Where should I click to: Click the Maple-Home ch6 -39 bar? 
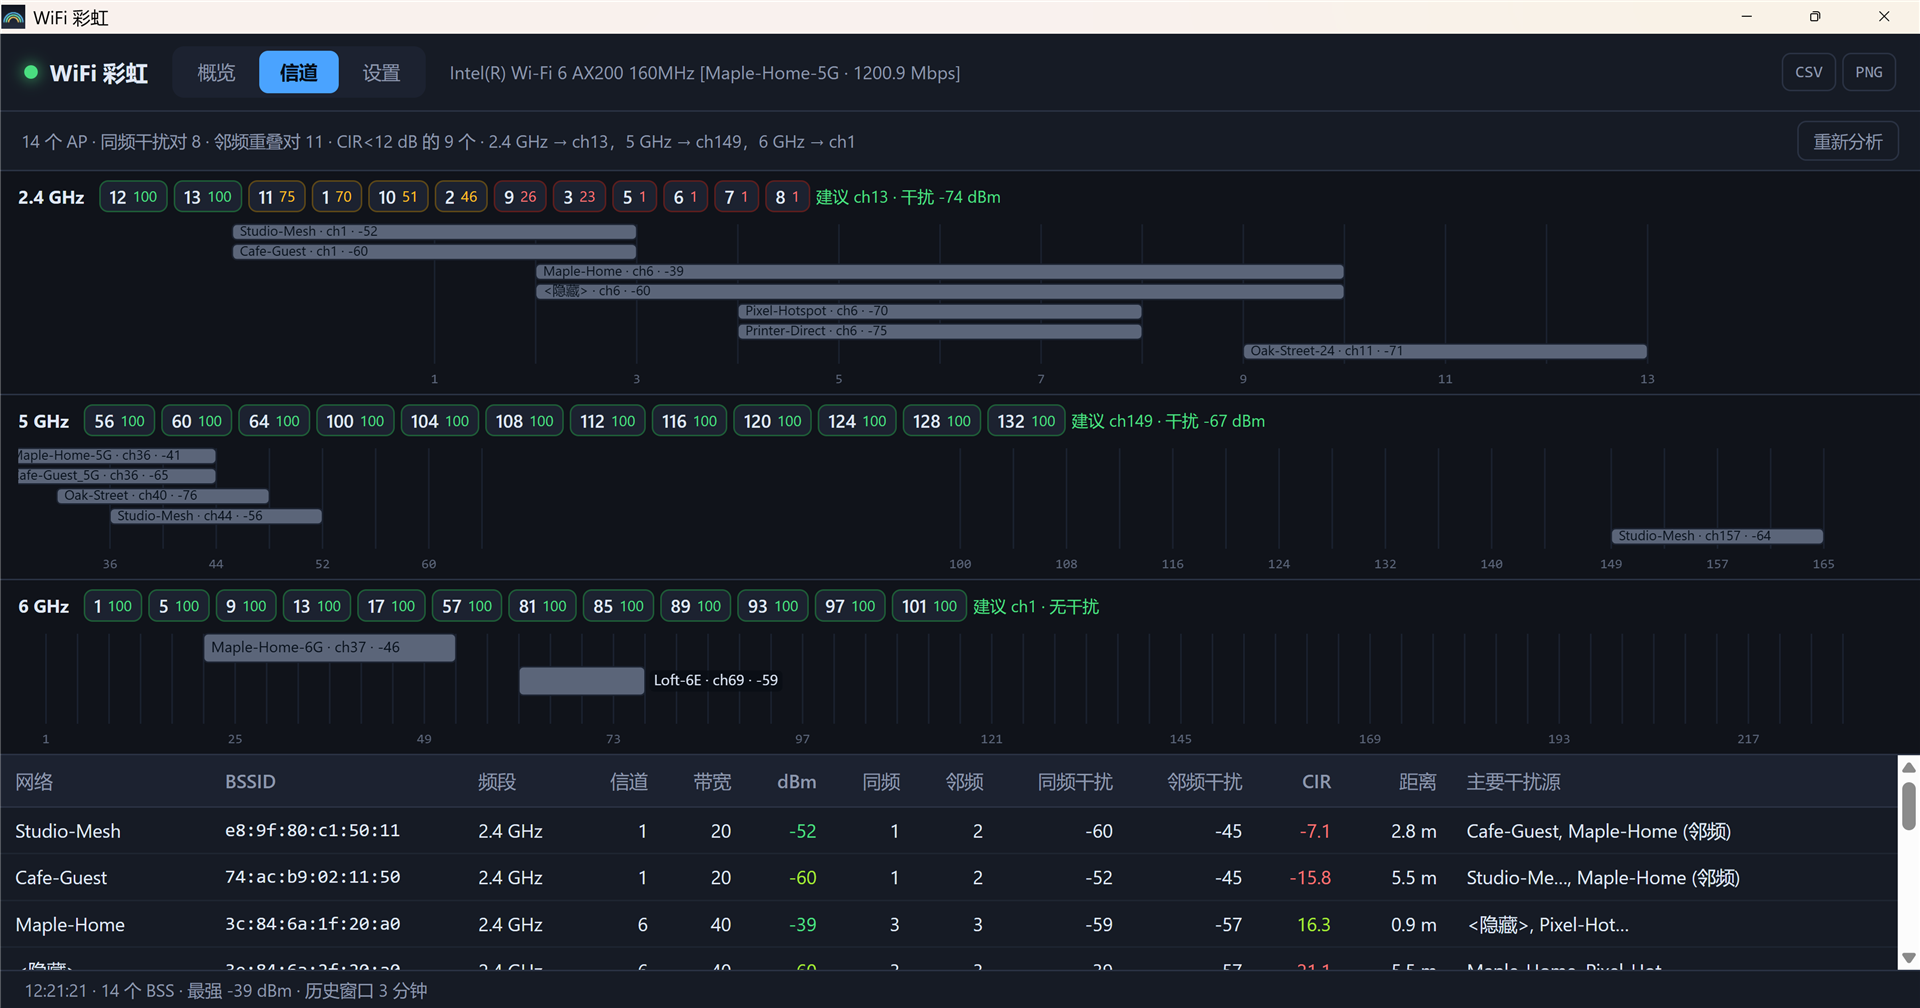pyautogui.click(x=940, y=271)
